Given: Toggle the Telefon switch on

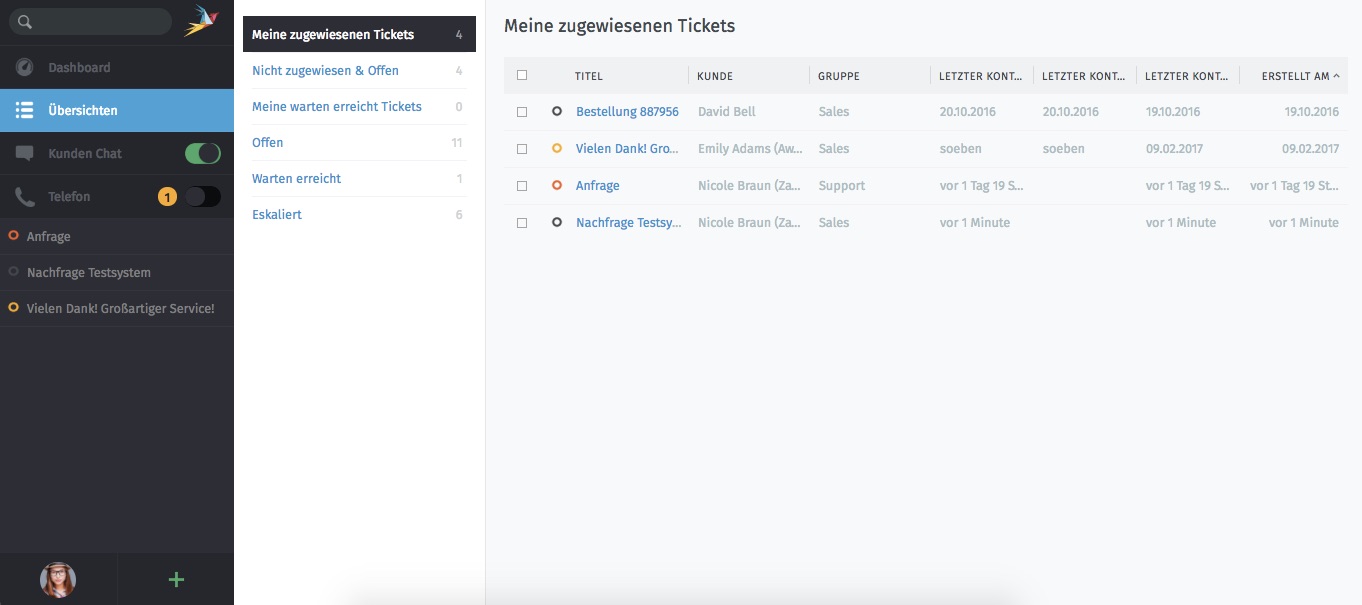Looking at the screenshot, I should (x=203, y=197).
